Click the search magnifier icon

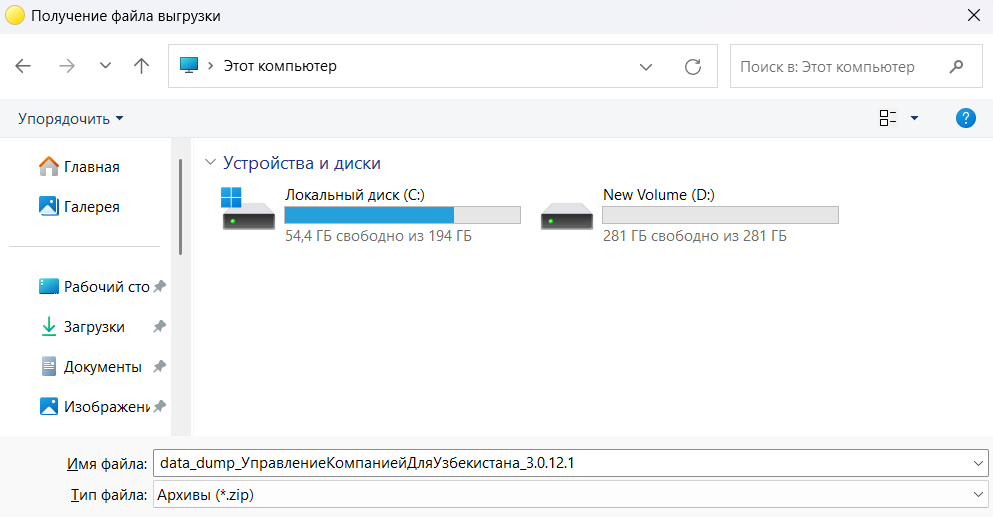pos(956,67)
